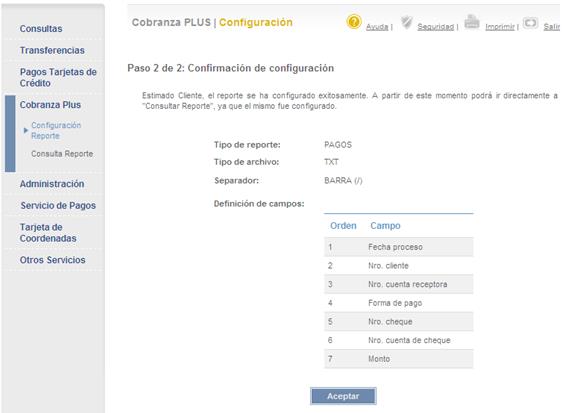This screenshot has height=413, width=562.
Task: Open the Seguridad link
Action: tap(435, 27)
